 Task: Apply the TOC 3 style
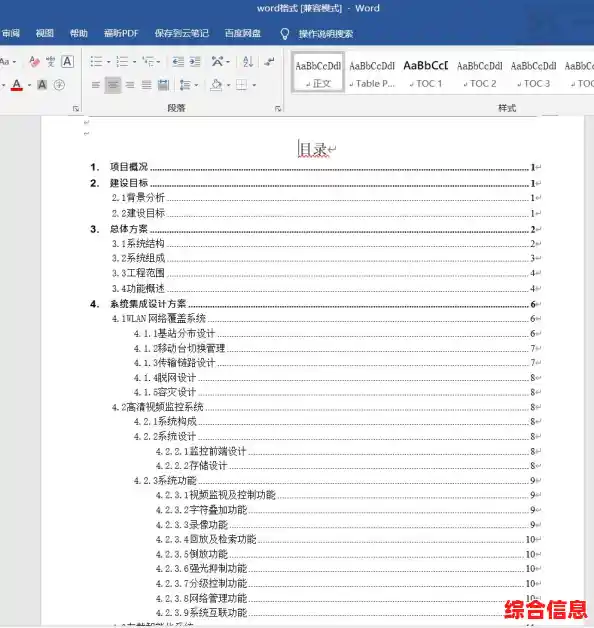[x=533, y=73]
